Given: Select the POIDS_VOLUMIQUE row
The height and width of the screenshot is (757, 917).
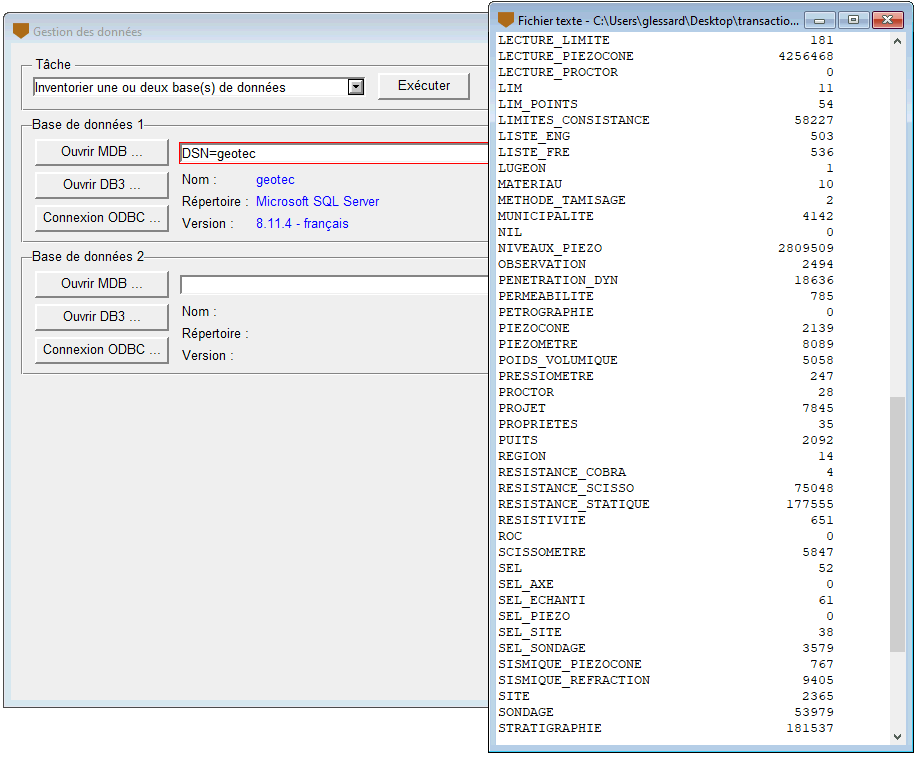Looking at the screenshot, I should click(666, 360).
